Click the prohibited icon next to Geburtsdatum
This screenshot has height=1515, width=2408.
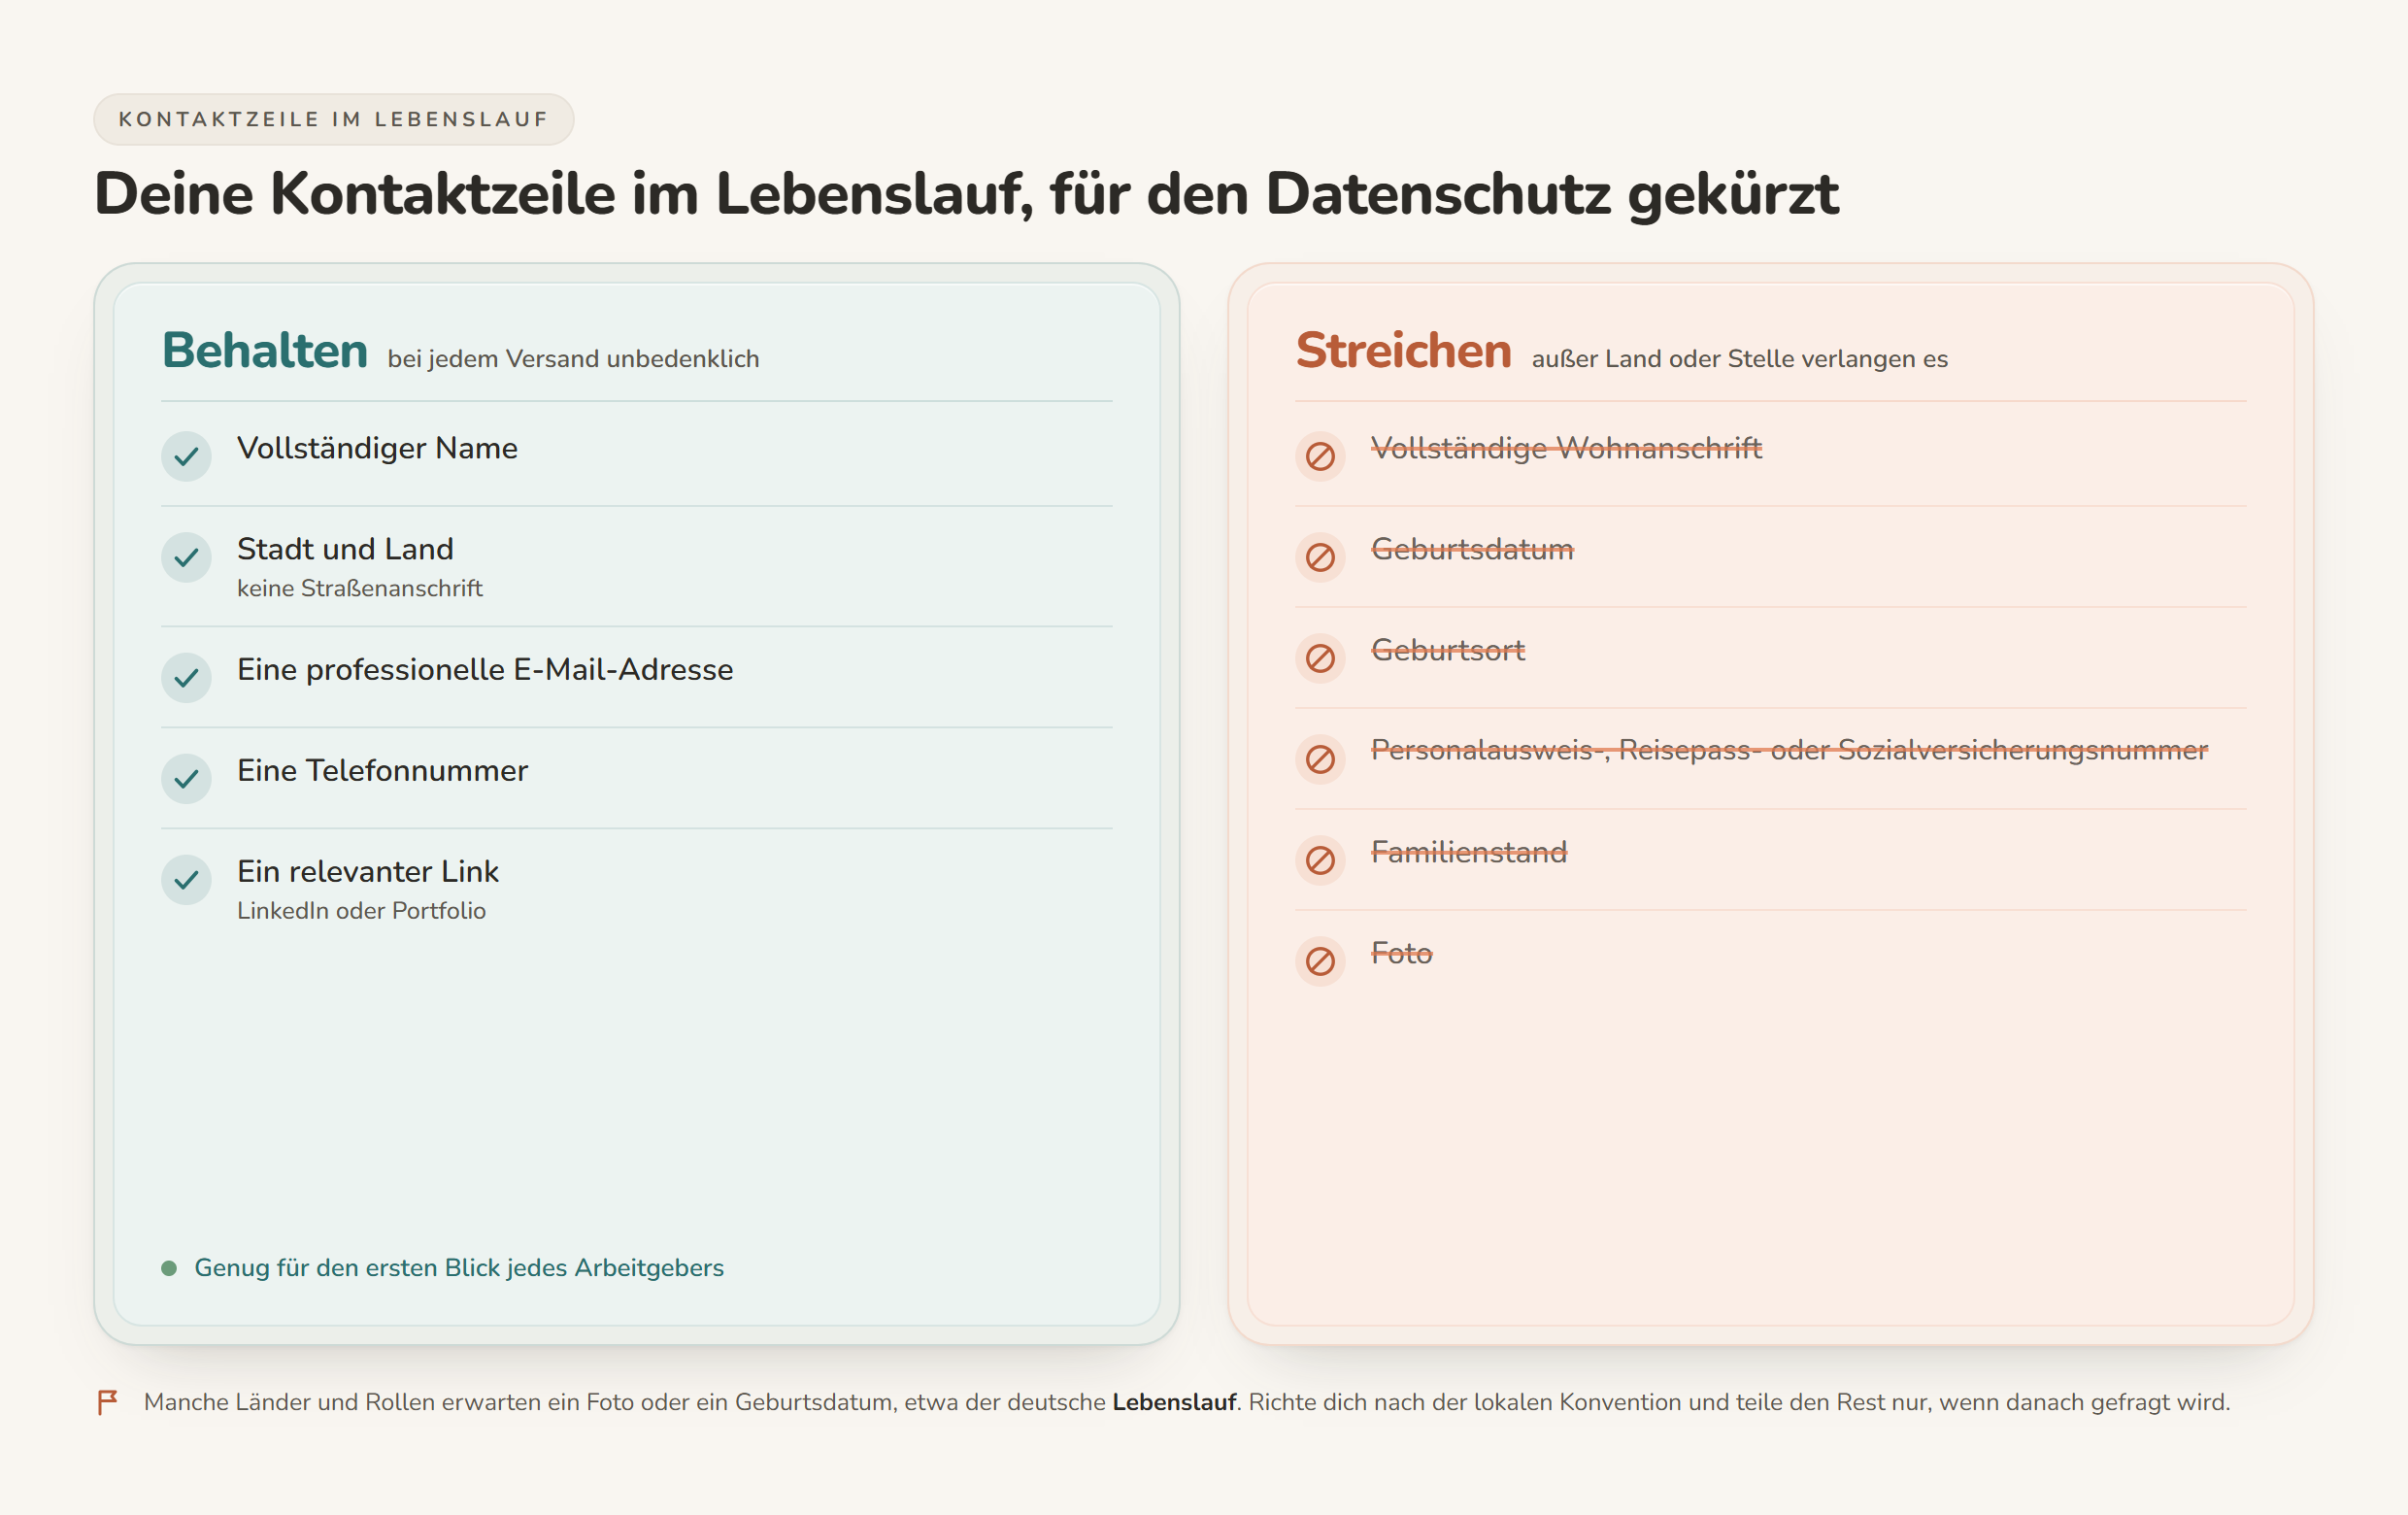click(1320, 557)
